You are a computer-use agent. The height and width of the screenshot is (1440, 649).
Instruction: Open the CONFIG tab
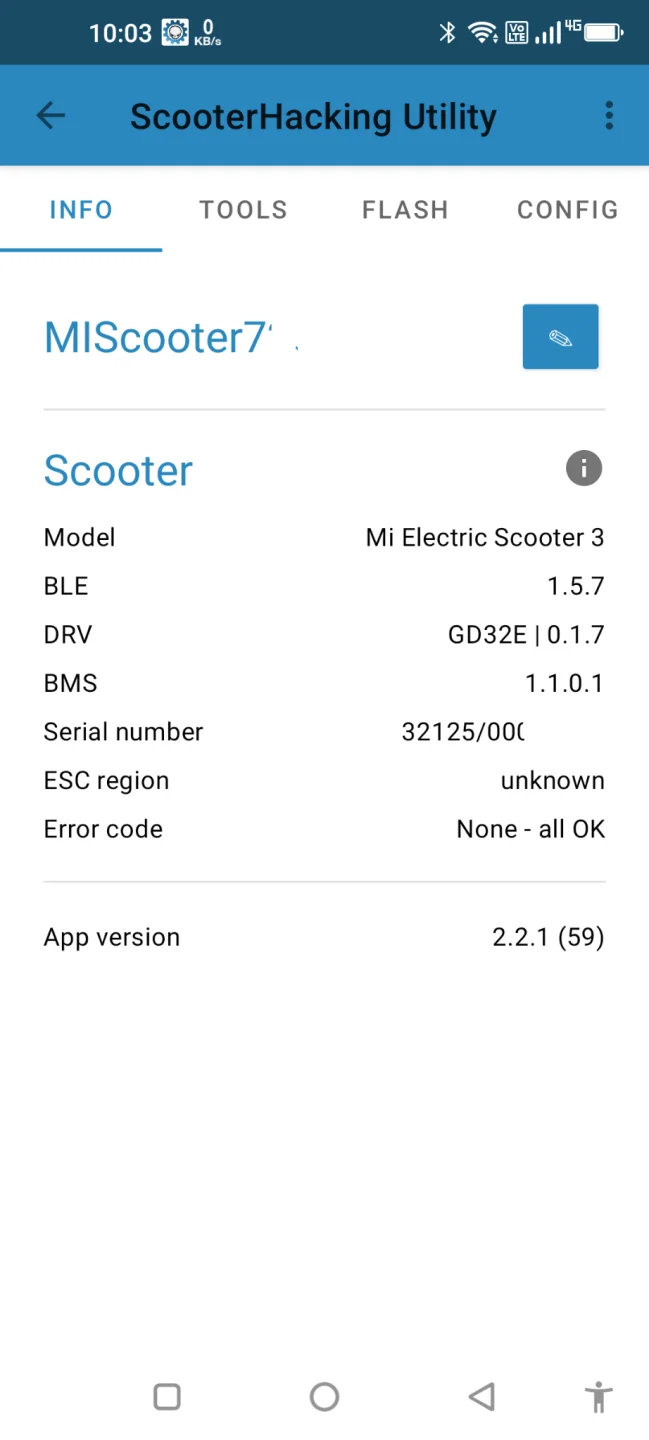coord(567,210)
